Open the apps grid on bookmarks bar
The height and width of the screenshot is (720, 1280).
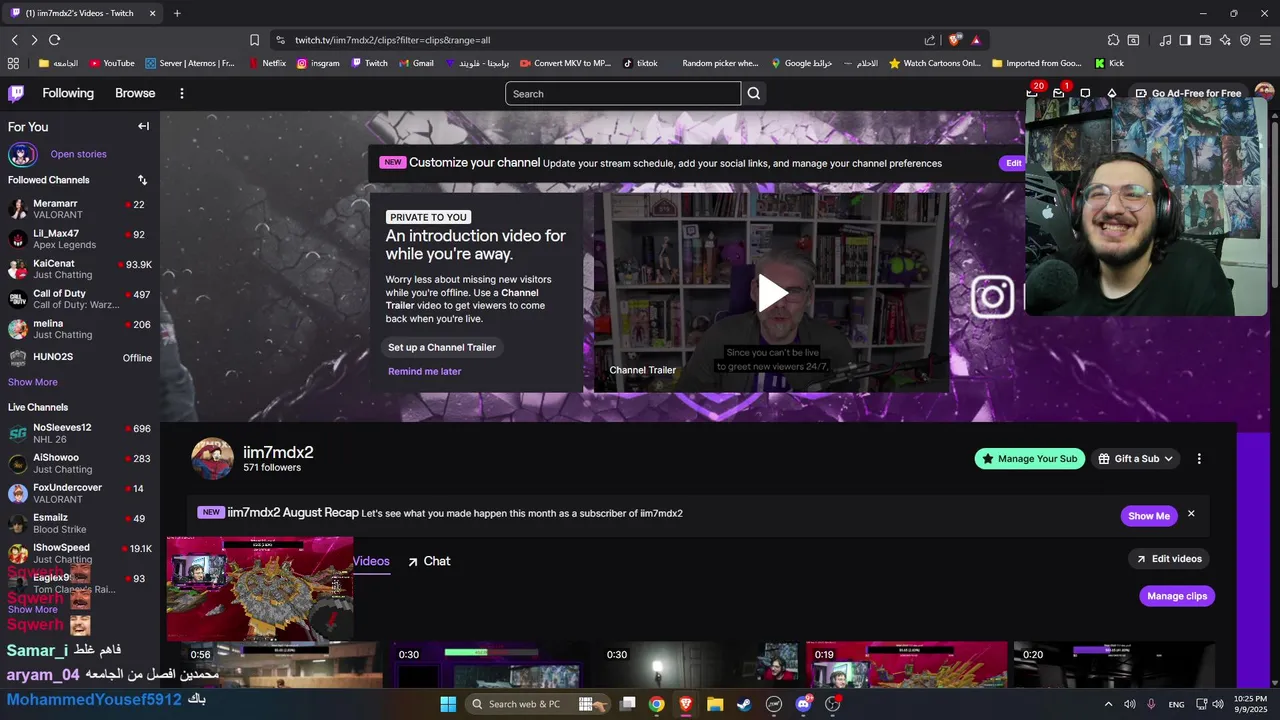tap(13, 63)
